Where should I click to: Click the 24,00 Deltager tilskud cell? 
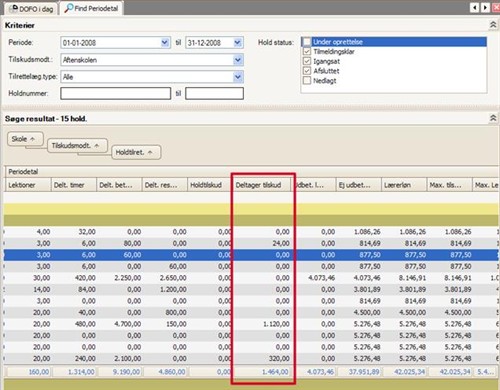(x=262, y=243)
